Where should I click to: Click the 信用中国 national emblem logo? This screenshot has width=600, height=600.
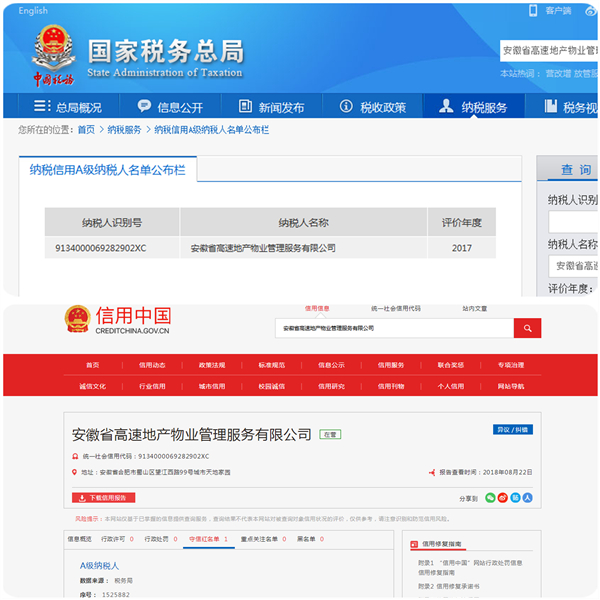78,319
